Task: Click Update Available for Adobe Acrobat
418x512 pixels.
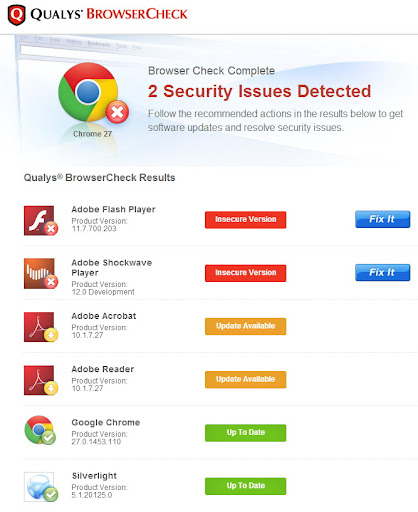Action: click(x=245, y=326)
